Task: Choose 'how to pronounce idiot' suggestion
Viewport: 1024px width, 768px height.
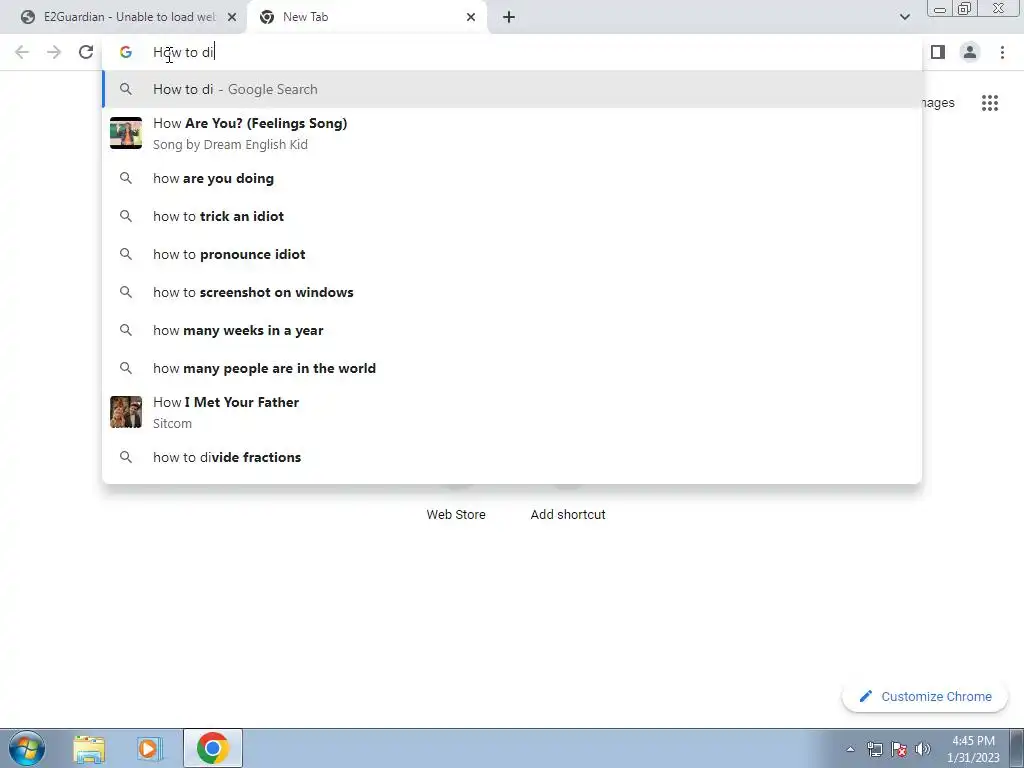Action: [512, 254]
